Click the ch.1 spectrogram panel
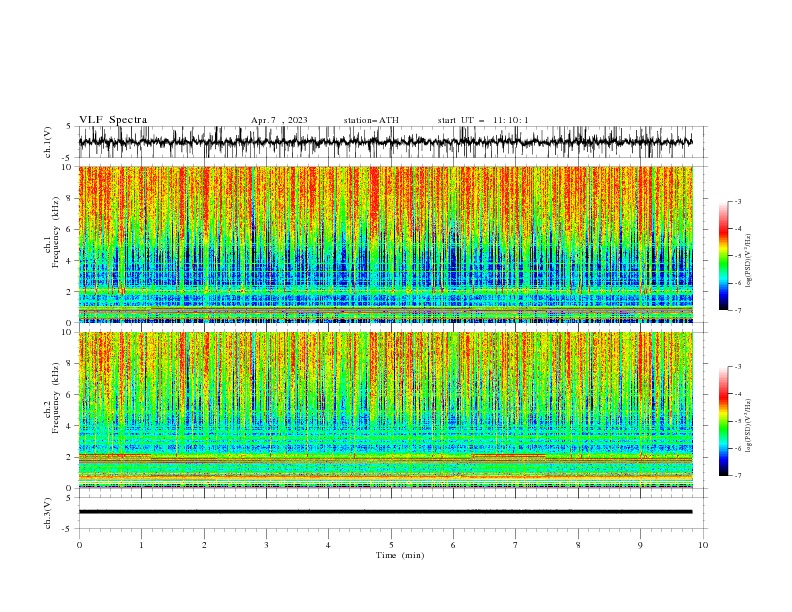The height and width of the screenshot is (612, 792). tap(385, 244)
